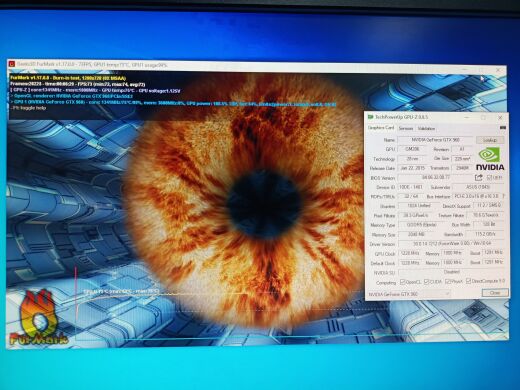This screenshot has width=520, height=390.
Task: Minimize the GPU-Z window
Action: [x=466, y=117]
